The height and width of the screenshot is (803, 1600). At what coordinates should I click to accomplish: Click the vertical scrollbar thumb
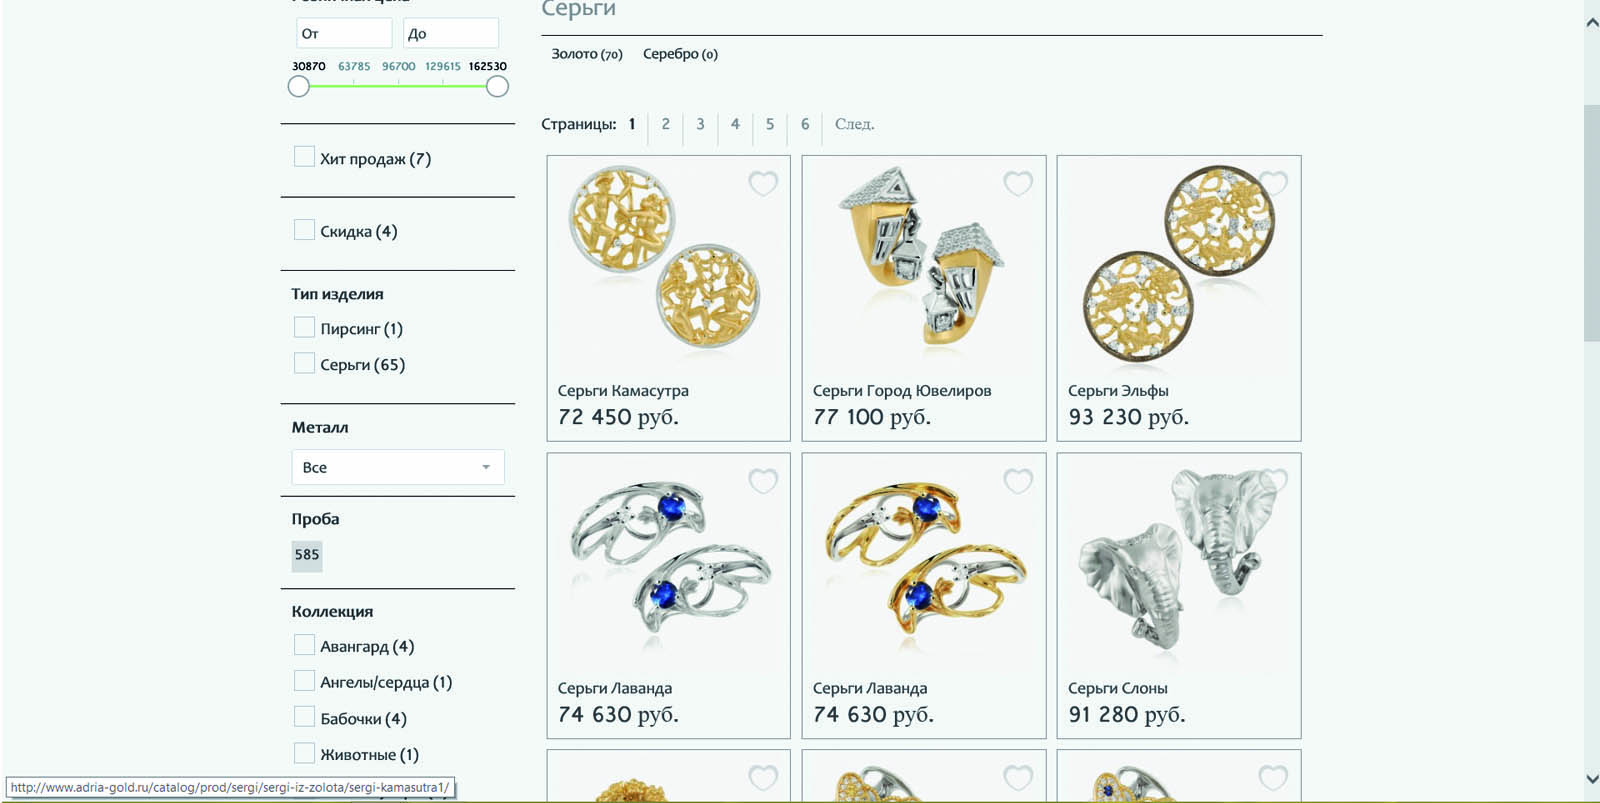tap(1592, 222)
